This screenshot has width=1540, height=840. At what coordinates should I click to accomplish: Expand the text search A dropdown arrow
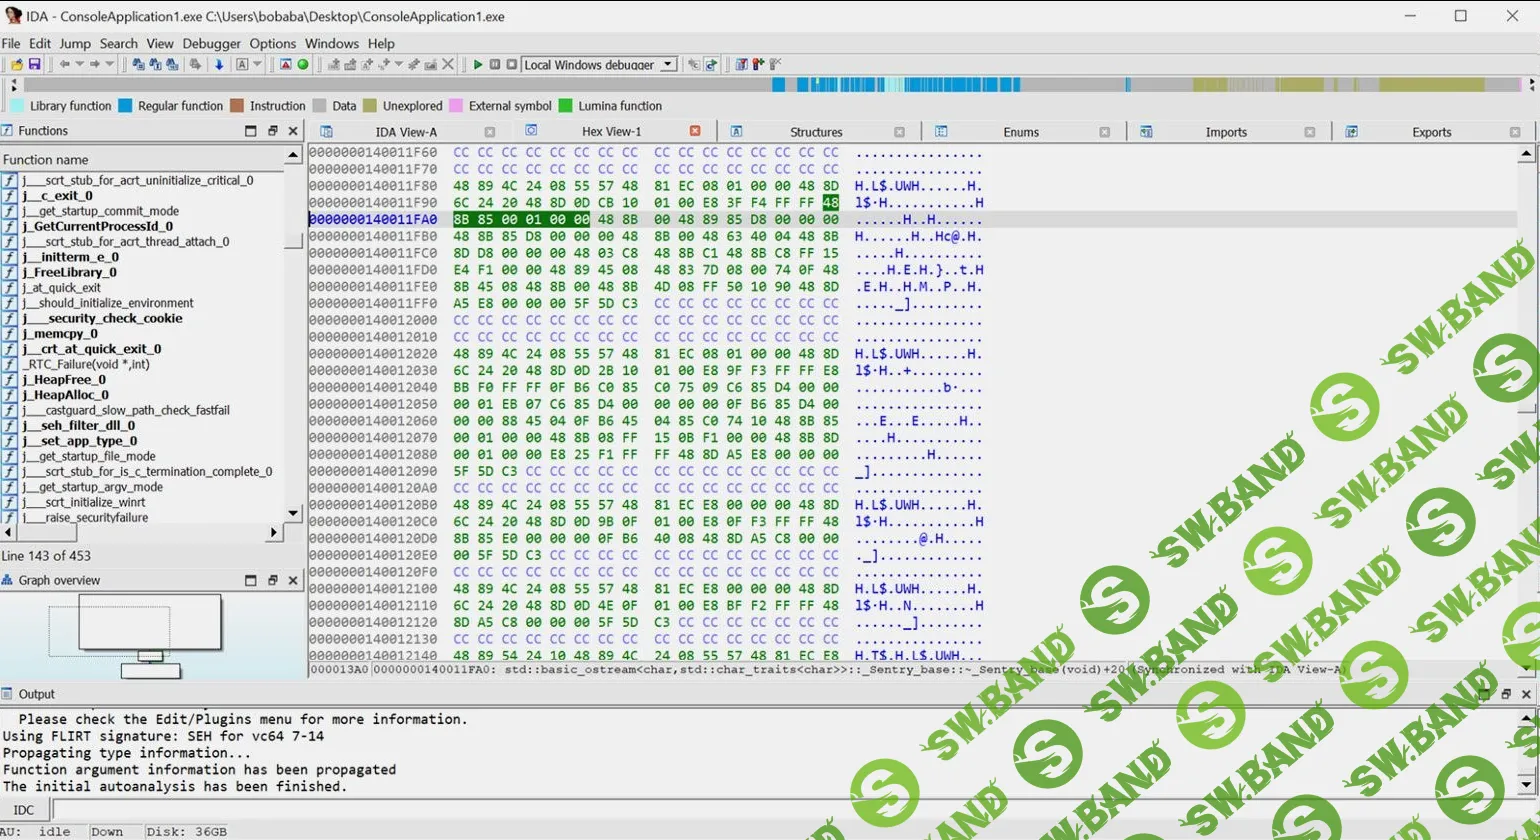click(257, 64)
